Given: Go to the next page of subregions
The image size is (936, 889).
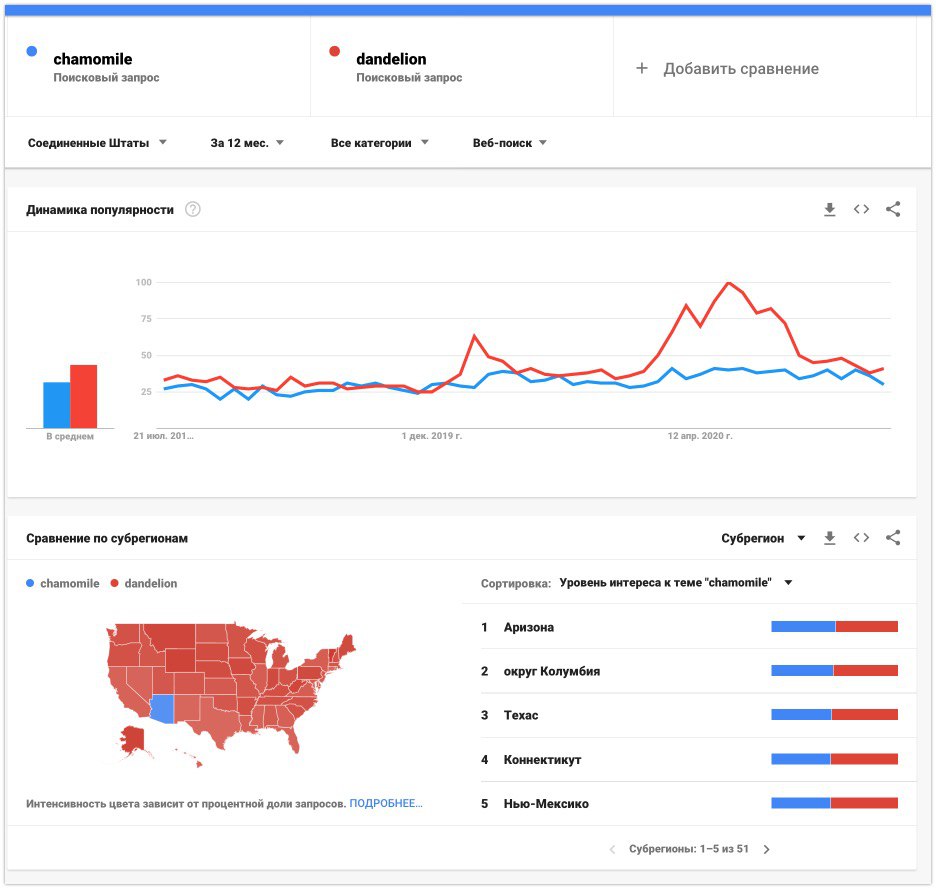Looking at the screenshot, I should [x=766, y=849].
